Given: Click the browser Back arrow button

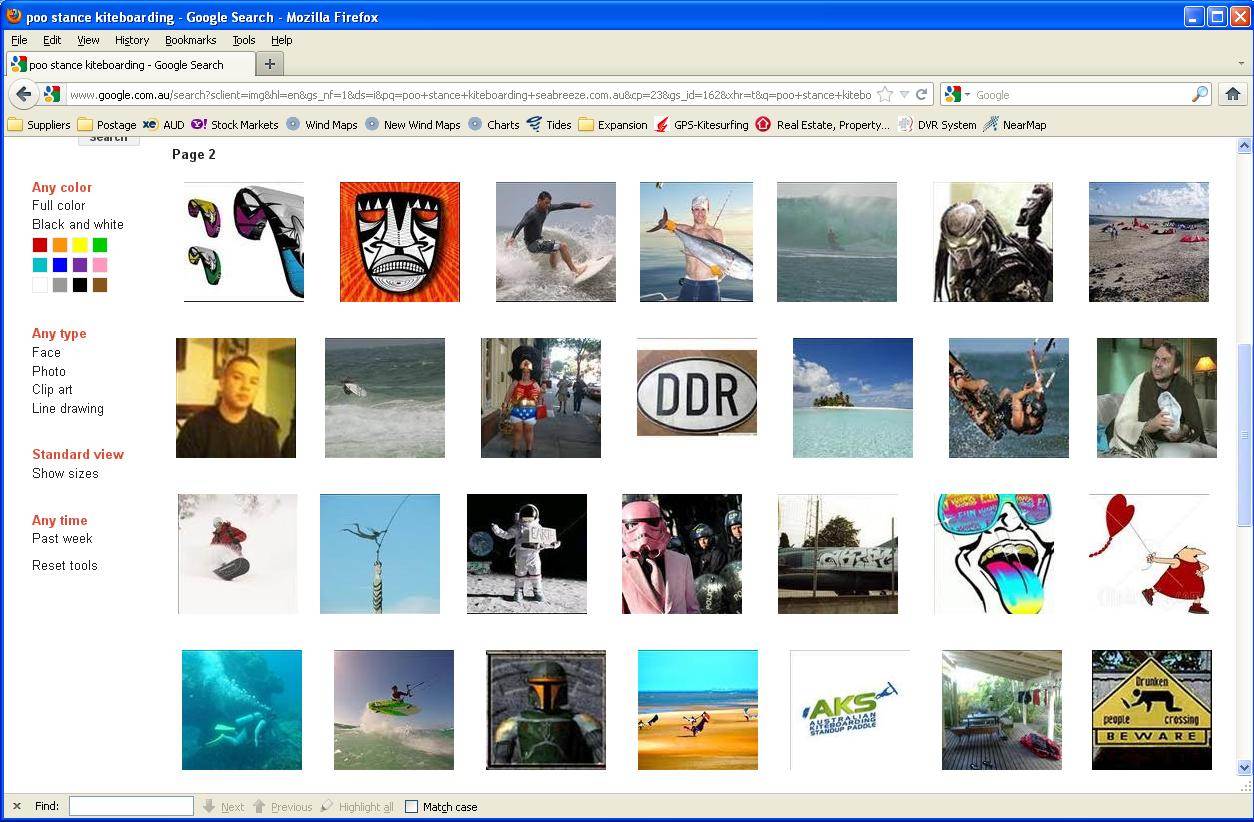Looking at the screenshot, I should pos(23,94).
